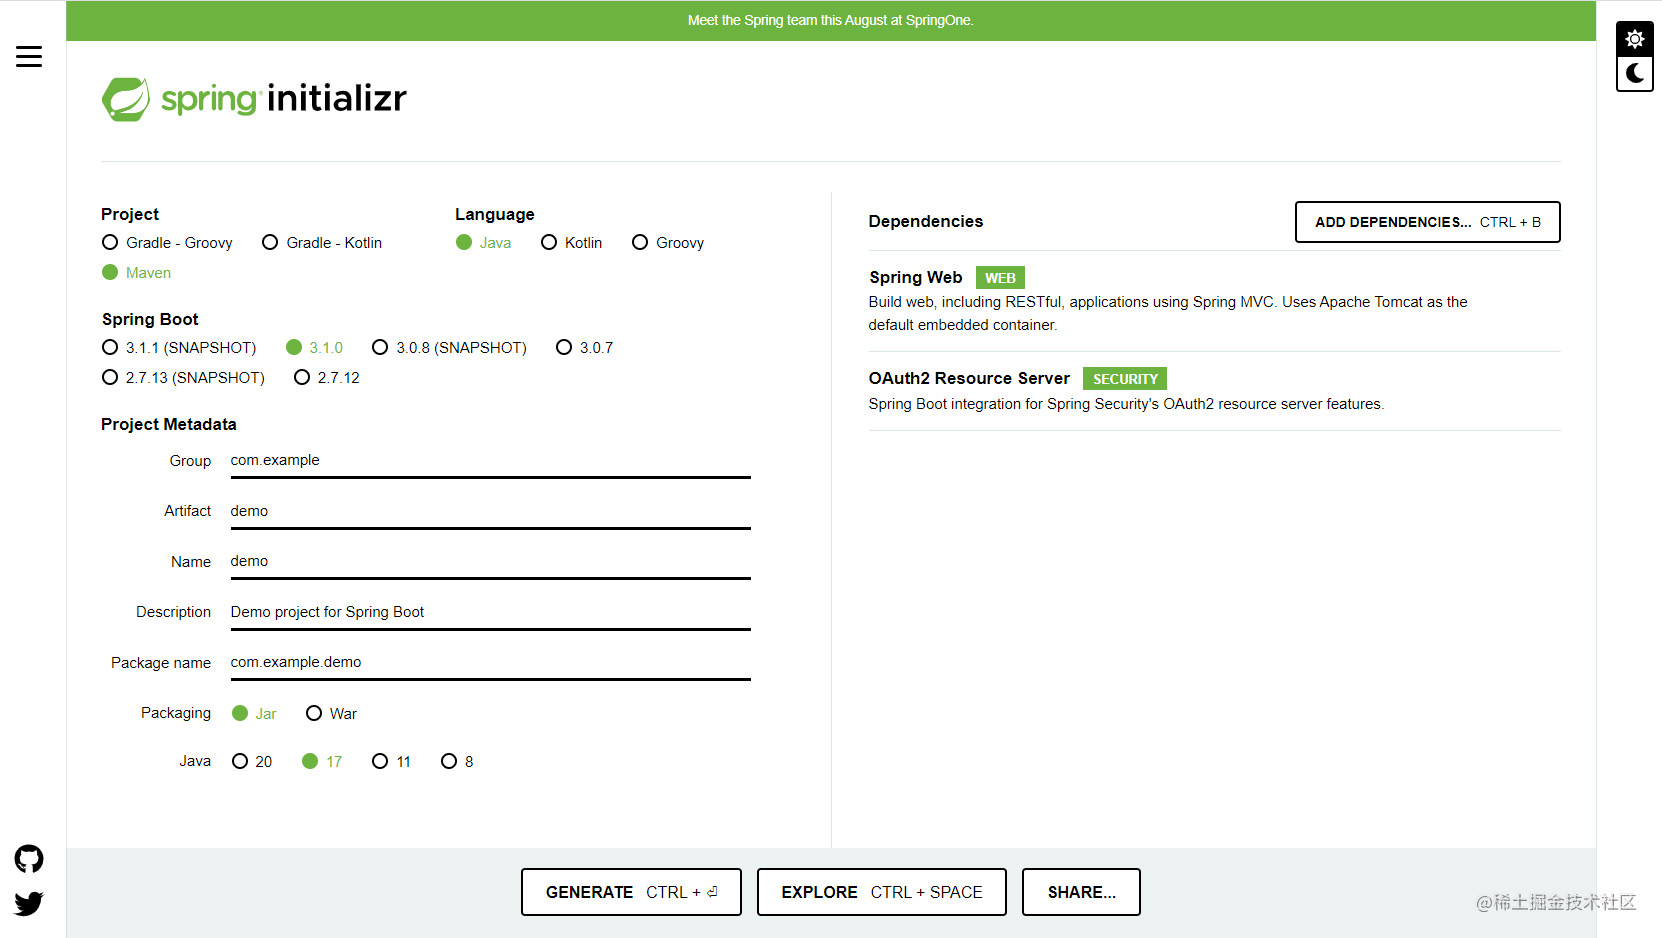This screenshot has width=1662, height=938.
Task: Open the SpringOne announcement banner
Action: click(x=830, y=21)
